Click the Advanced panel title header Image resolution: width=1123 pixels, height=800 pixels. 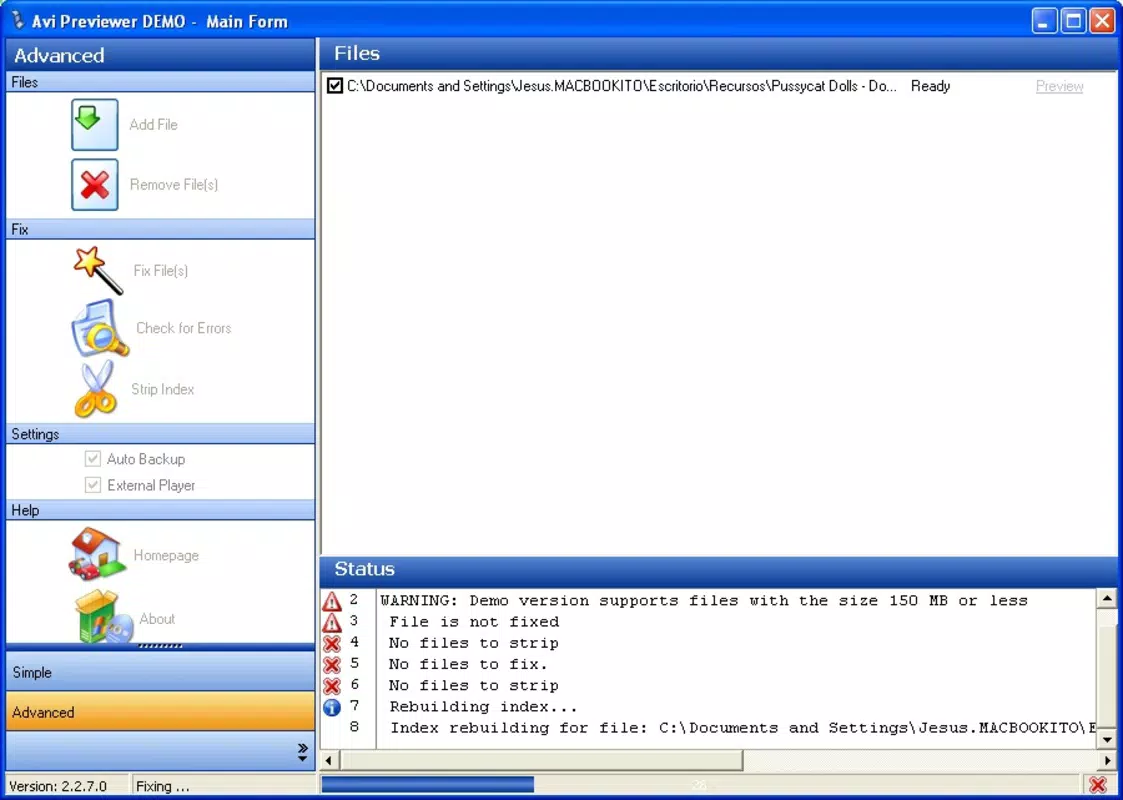(160, 55)
